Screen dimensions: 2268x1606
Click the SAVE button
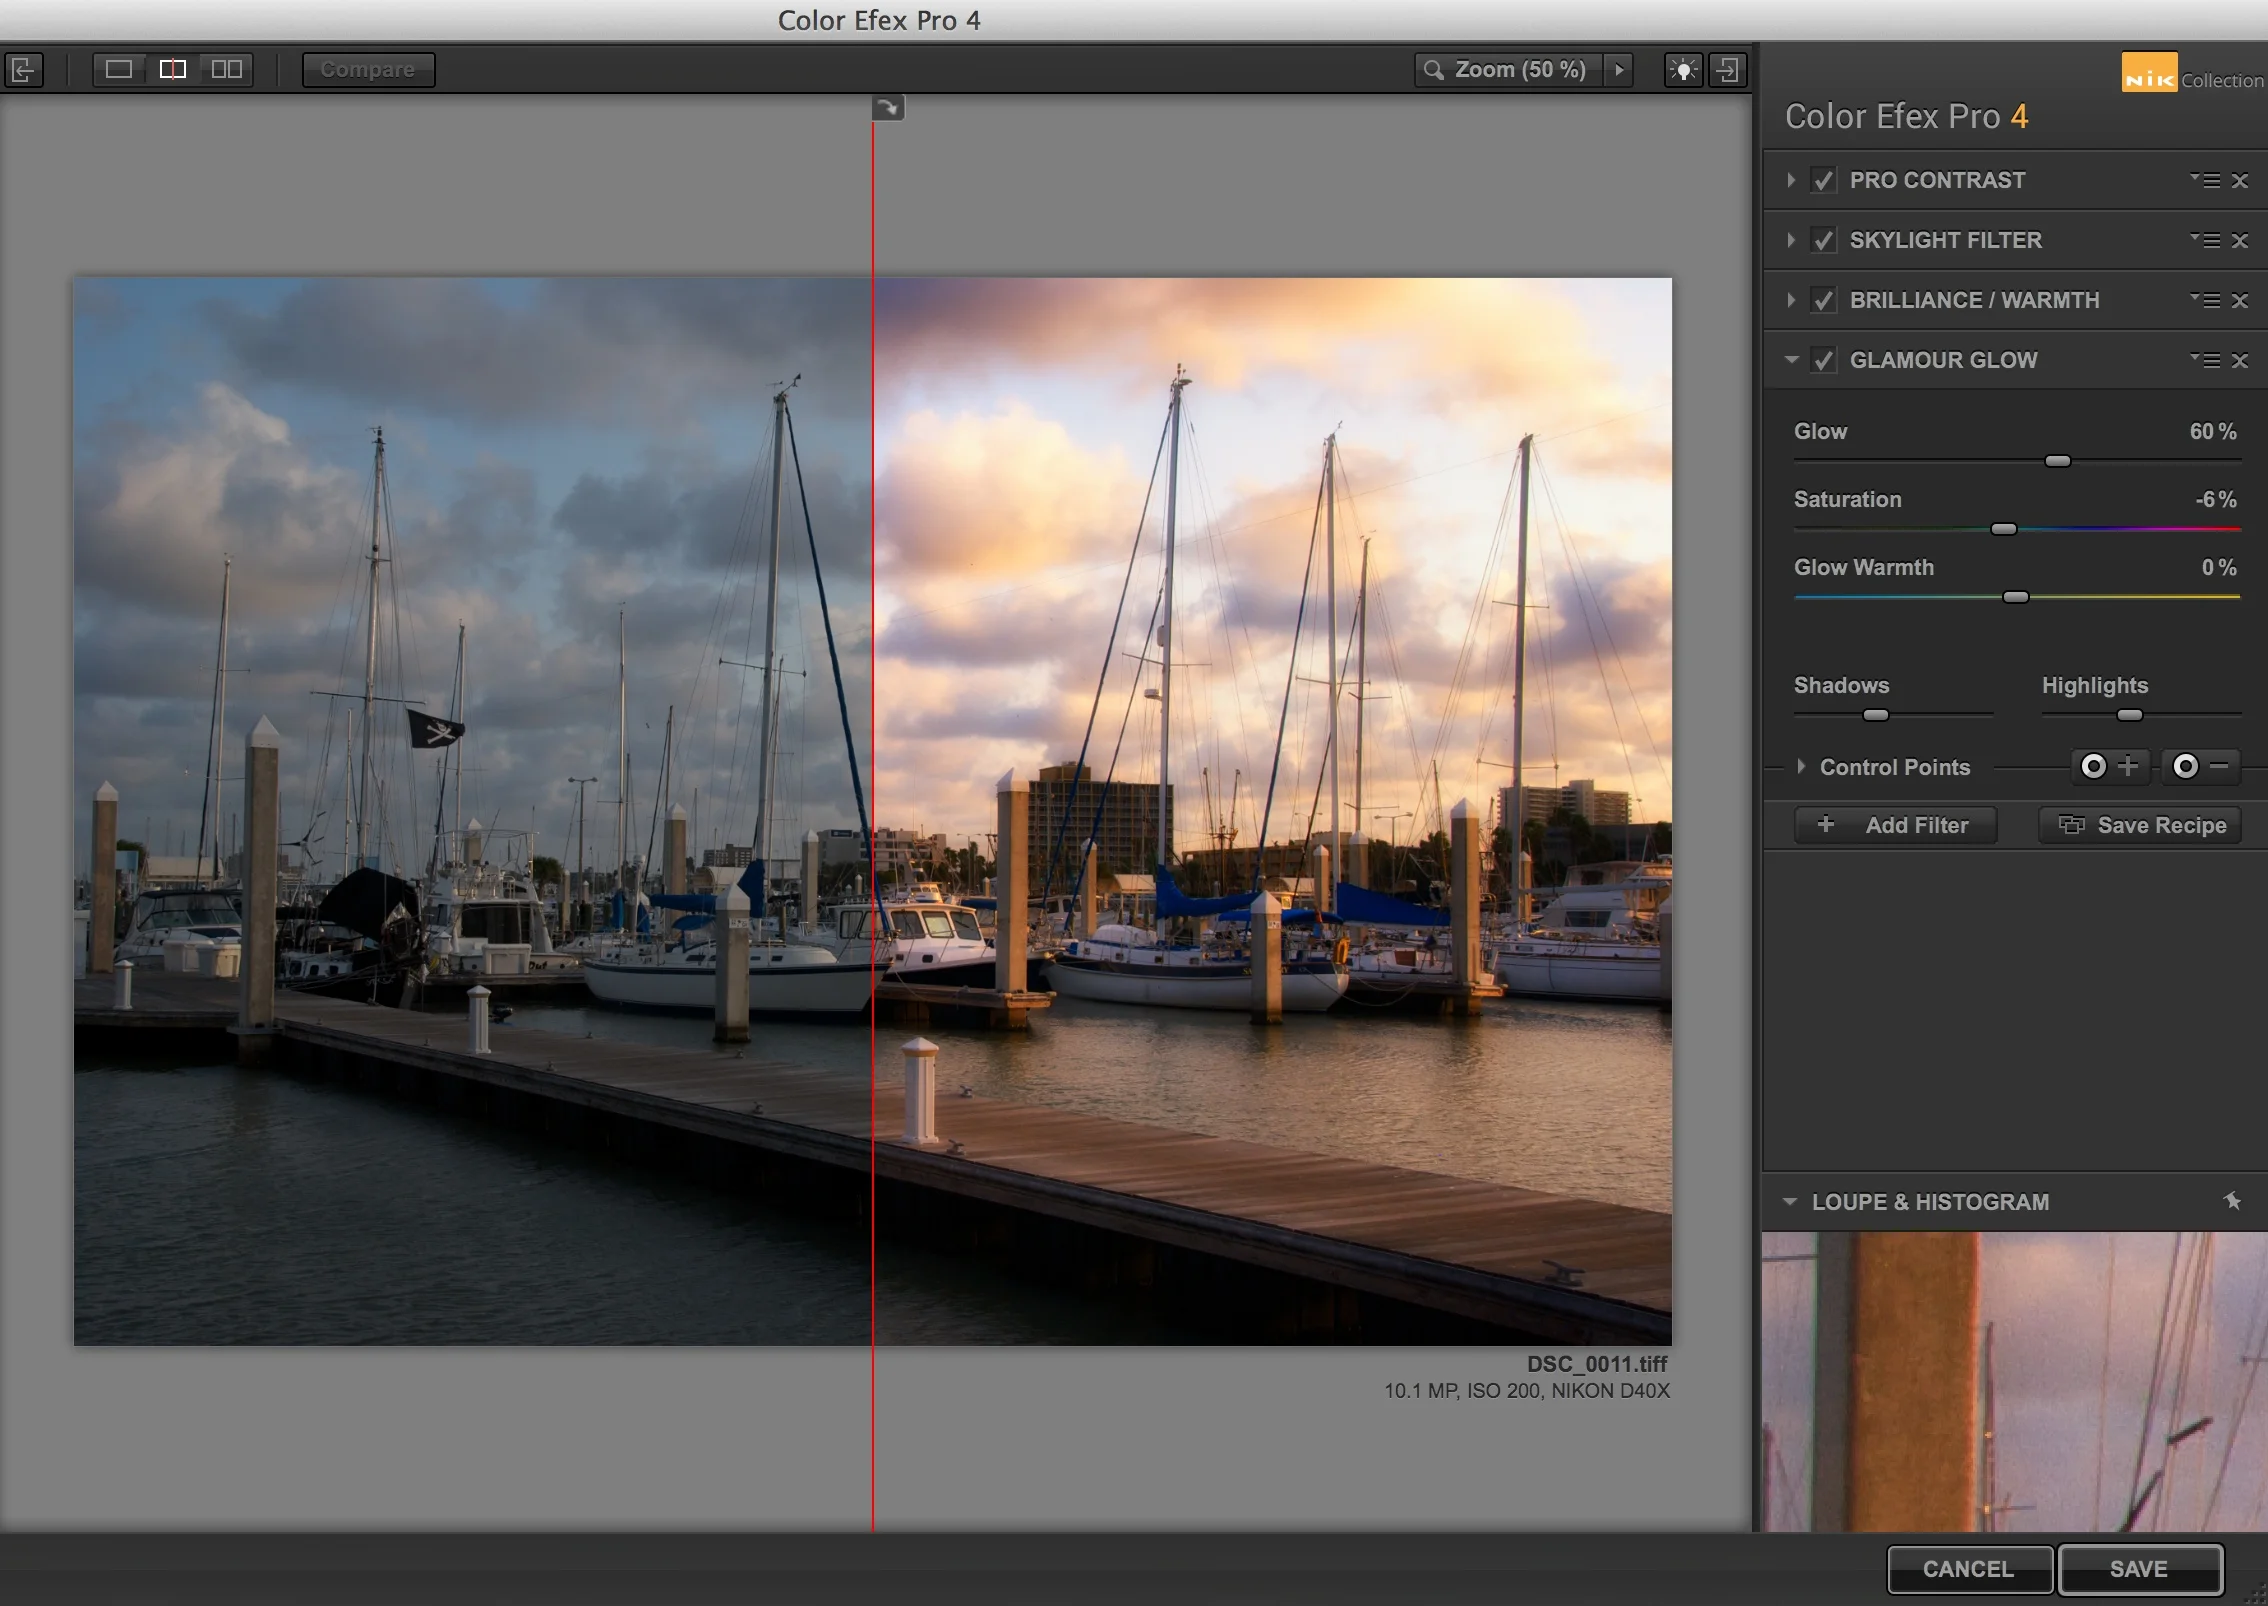2140,1569
